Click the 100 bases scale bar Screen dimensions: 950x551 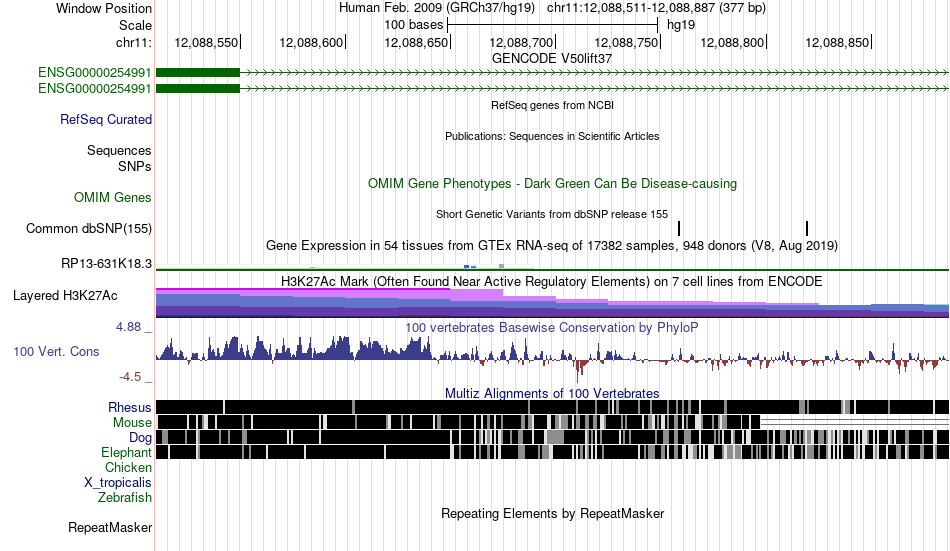(553, 25)
